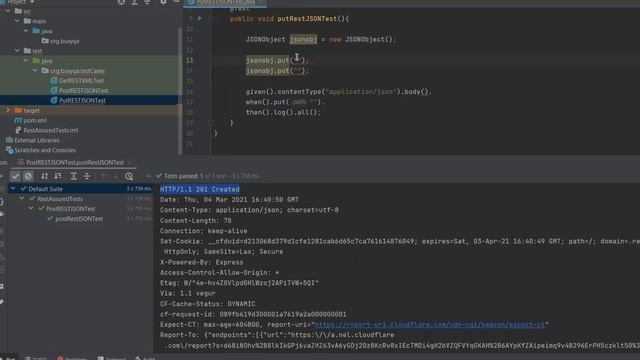Open Build tool window tab

click(145, 358)
